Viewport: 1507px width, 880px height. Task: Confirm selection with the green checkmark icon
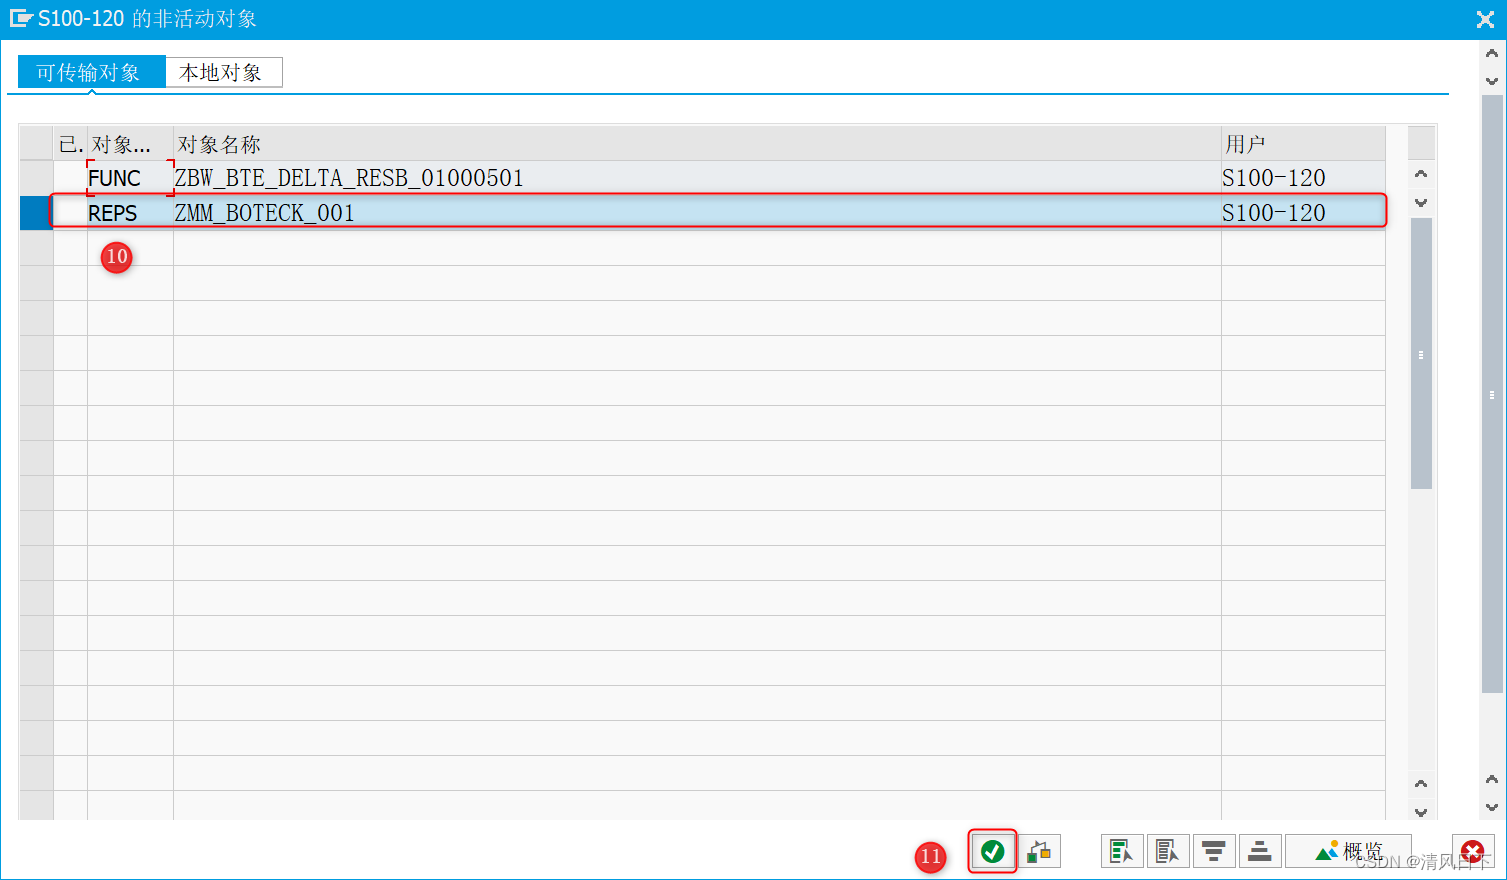[x=993, y=851]
